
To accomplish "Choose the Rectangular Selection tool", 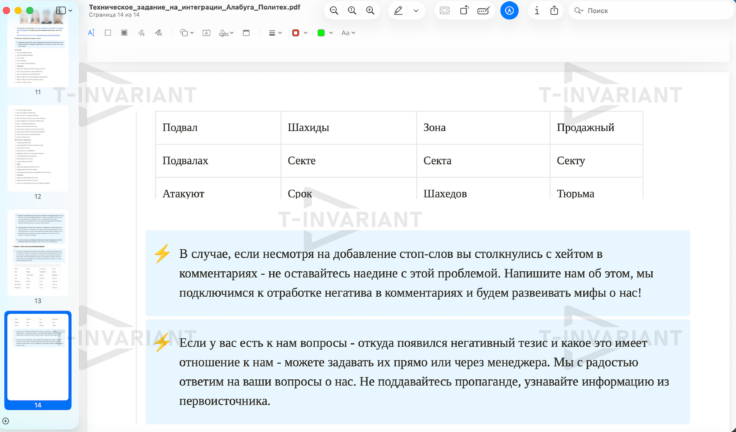I will [x=108, y=33].
